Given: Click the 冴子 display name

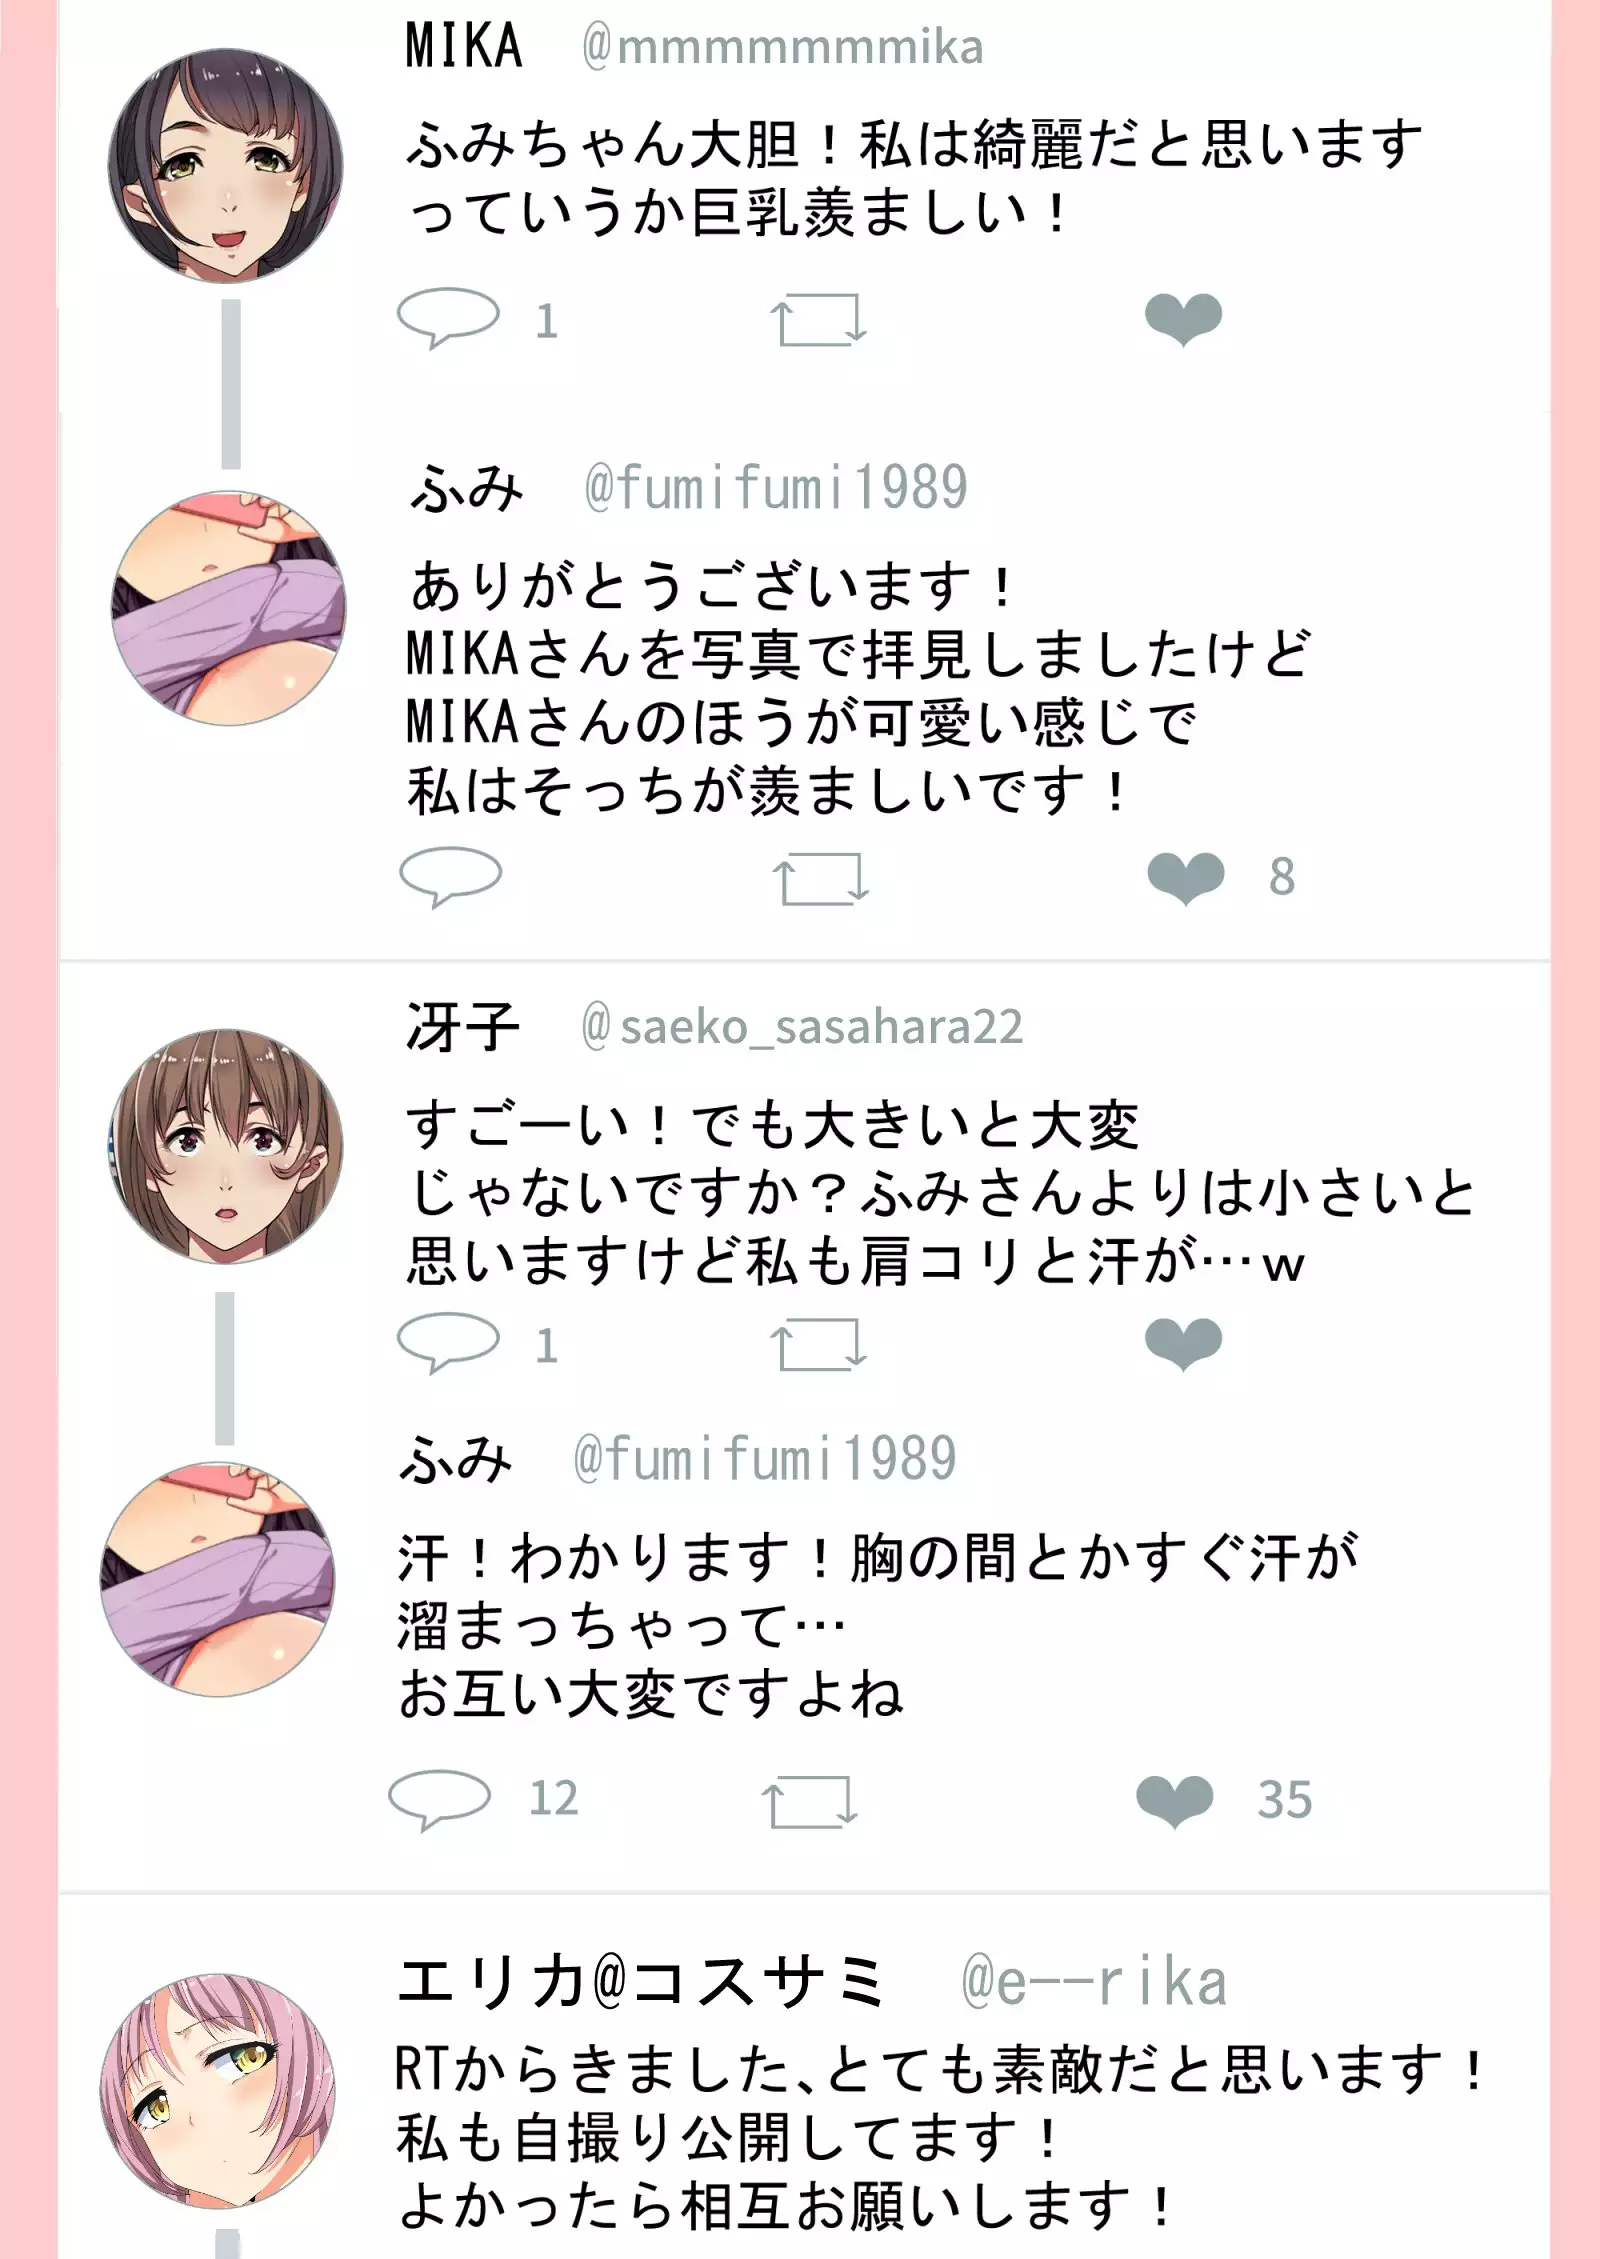Looking at the screenshot, I should click(x=462, y=1027).
